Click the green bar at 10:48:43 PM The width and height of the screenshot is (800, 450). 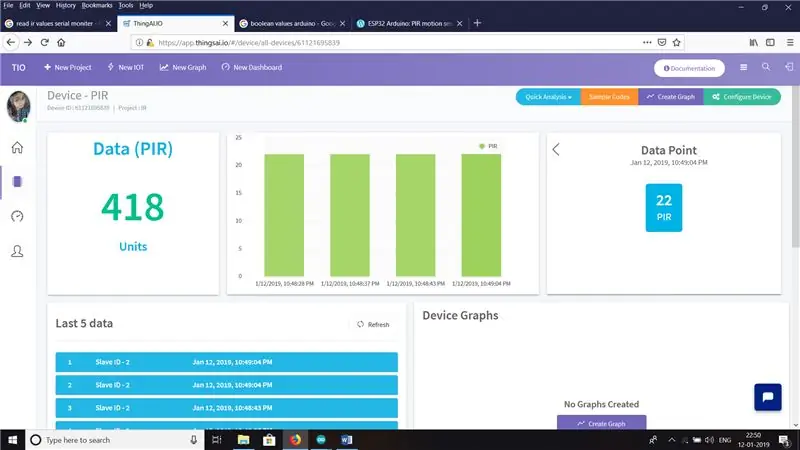click(x=416, y=215)
